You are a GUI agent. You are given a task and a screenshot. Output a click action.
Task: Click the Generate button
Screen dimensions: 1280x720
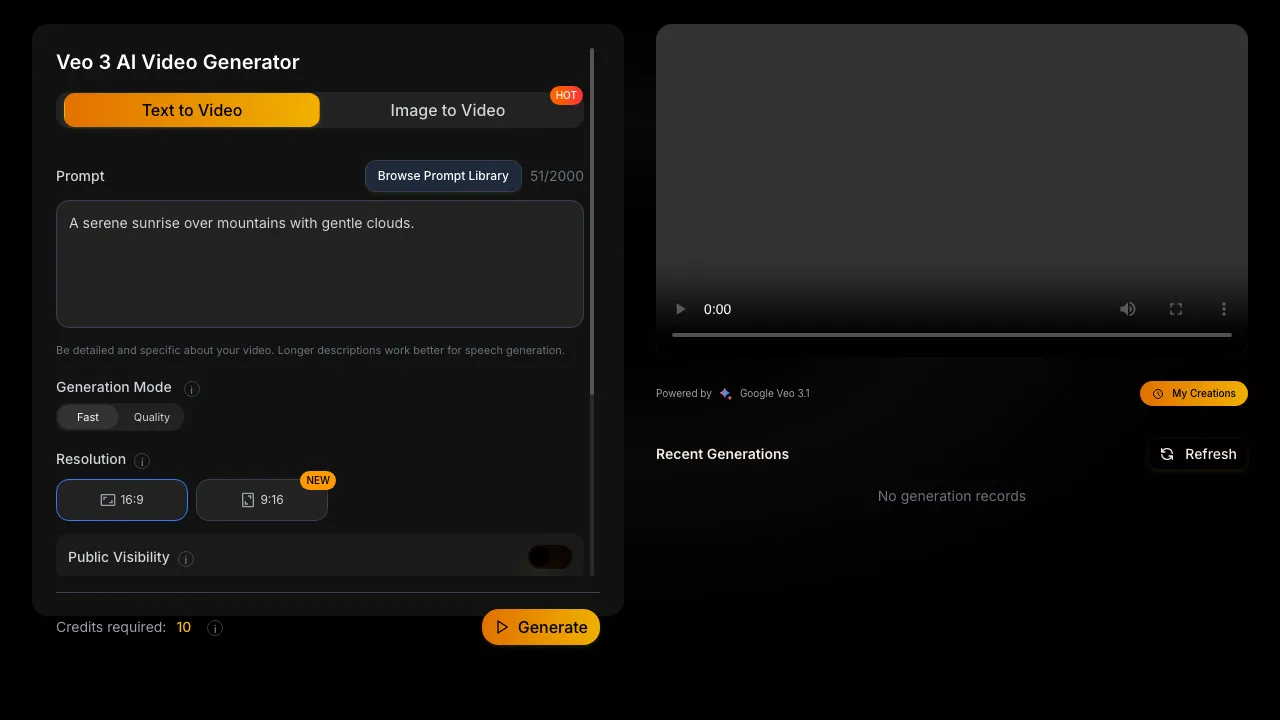tap(541, 627)
